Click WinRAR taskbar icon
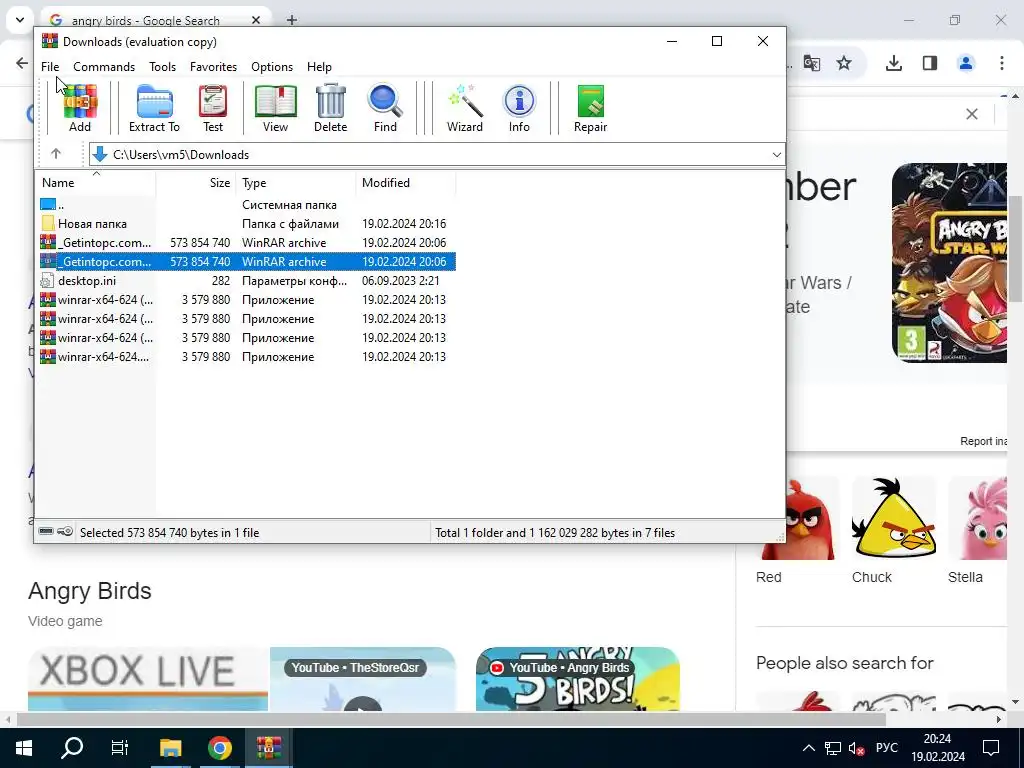This screenshot has width=1024, height=768. tap(268, 748)
